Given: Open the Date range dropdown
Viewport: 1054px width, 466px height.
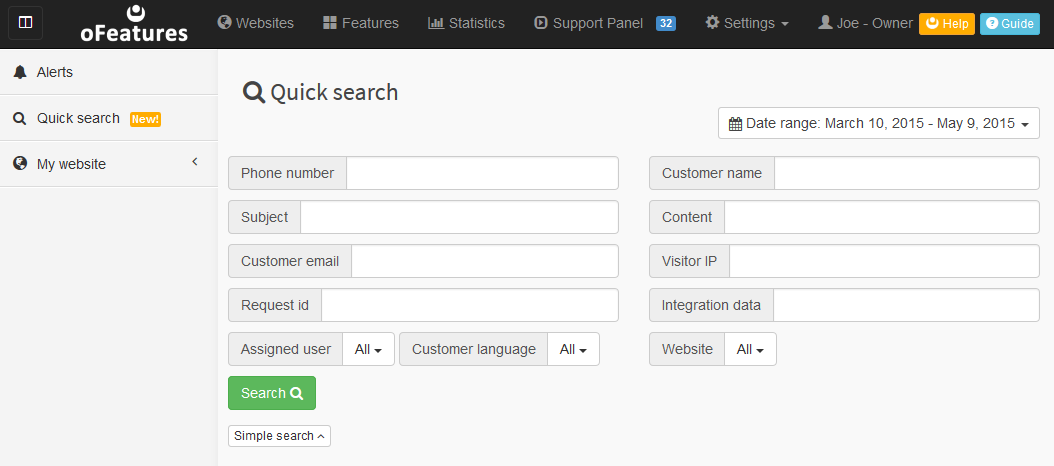Looking at the screenshot, I should pyautogui.click(x=879, y=123).
